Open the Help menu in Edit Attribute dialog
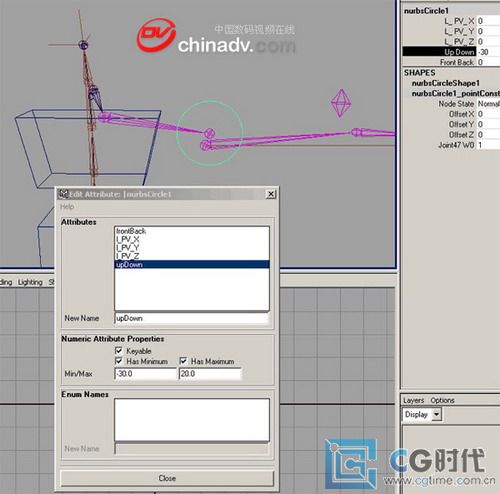This screenshot has height=494, width=500. 67,207
